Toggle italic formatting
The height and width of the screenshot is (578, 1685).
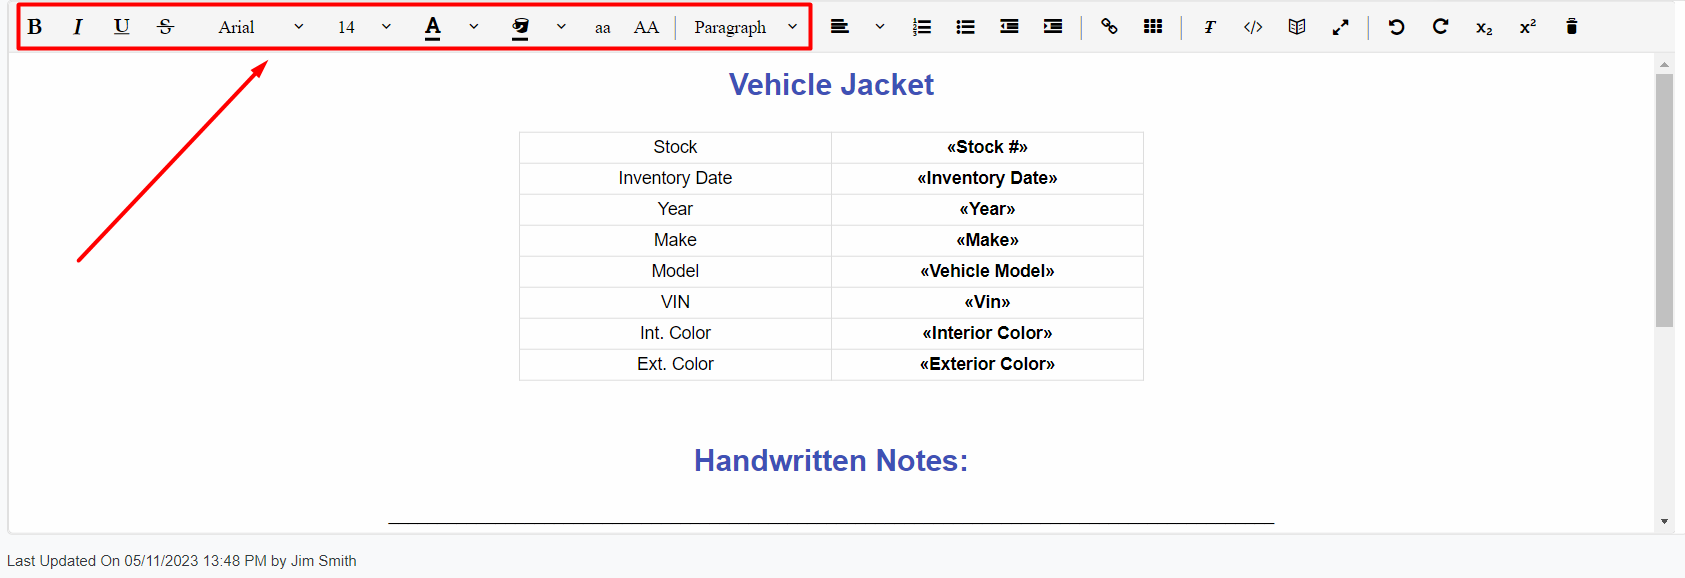click(x=78, y=27)
